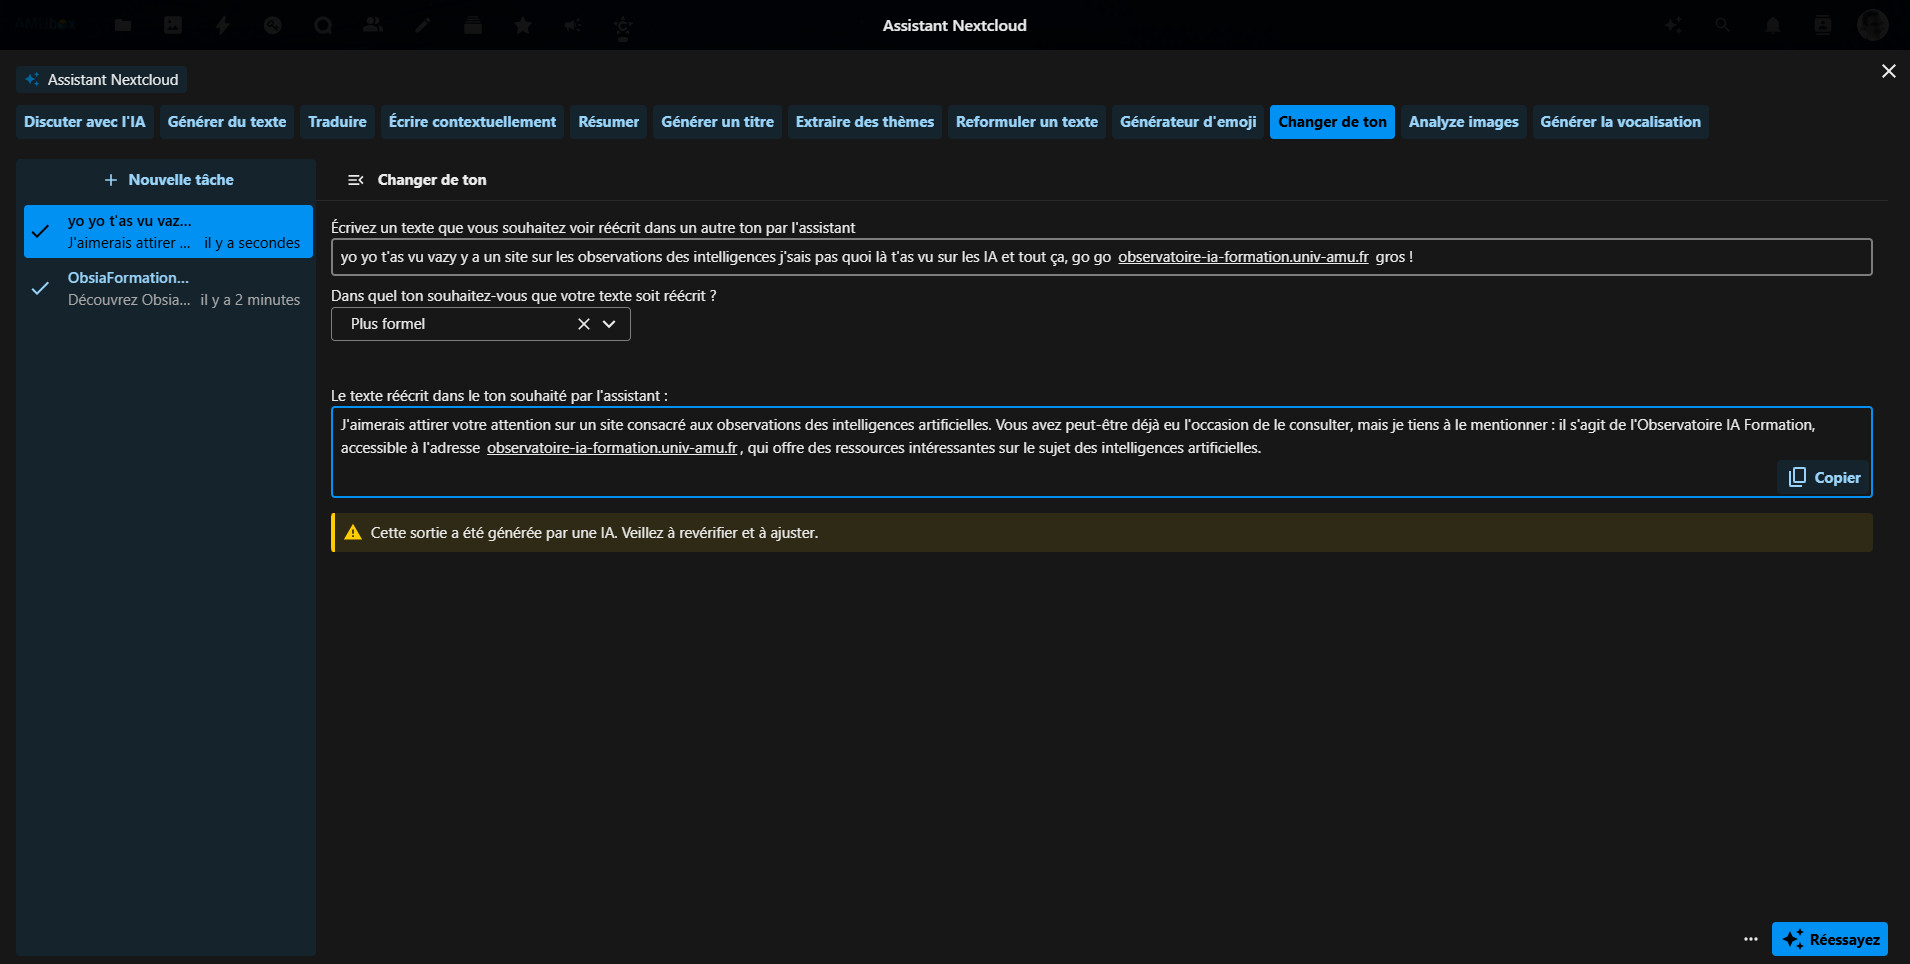The width and height of the screenshot is (1910, 964).
Task: Open the Résumer tab
Action: pos(608,122)
